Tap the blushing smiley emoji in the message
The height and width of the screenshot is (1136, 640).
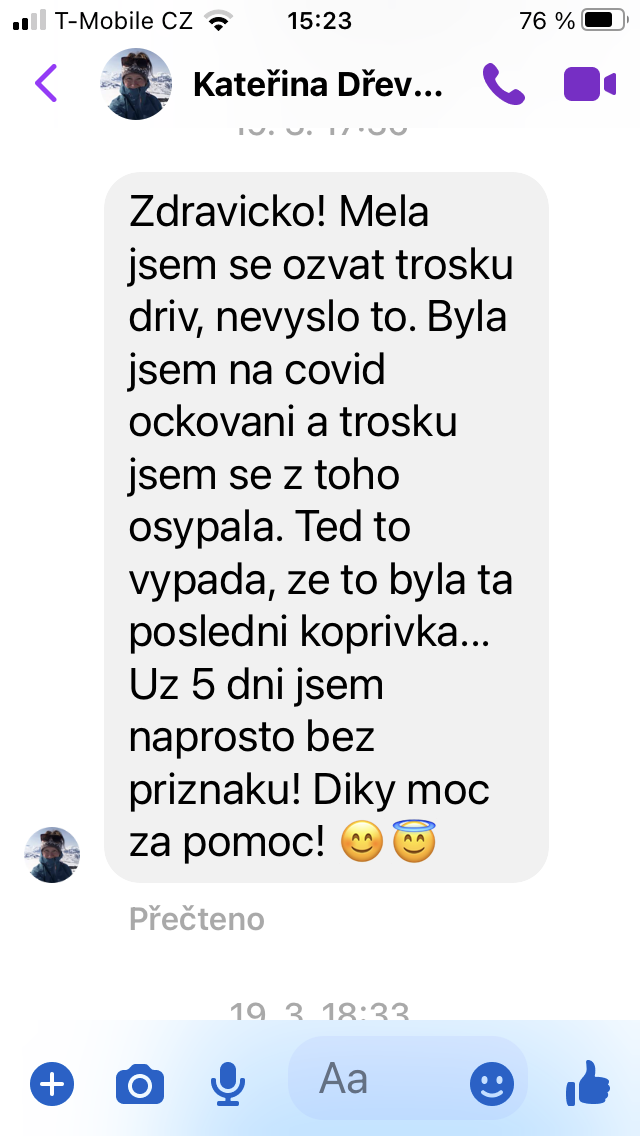point(362,843)
